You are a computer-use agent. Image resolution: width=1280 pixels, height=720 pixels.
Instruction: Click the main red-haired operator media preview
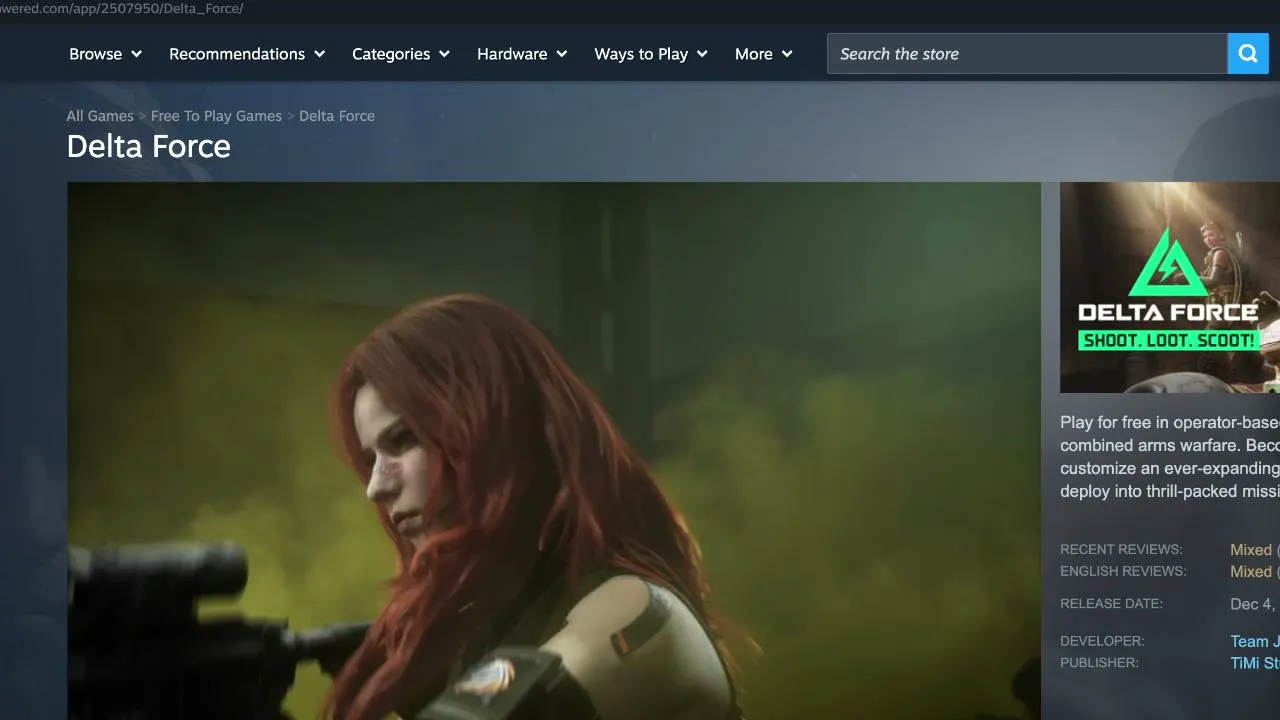554,451
